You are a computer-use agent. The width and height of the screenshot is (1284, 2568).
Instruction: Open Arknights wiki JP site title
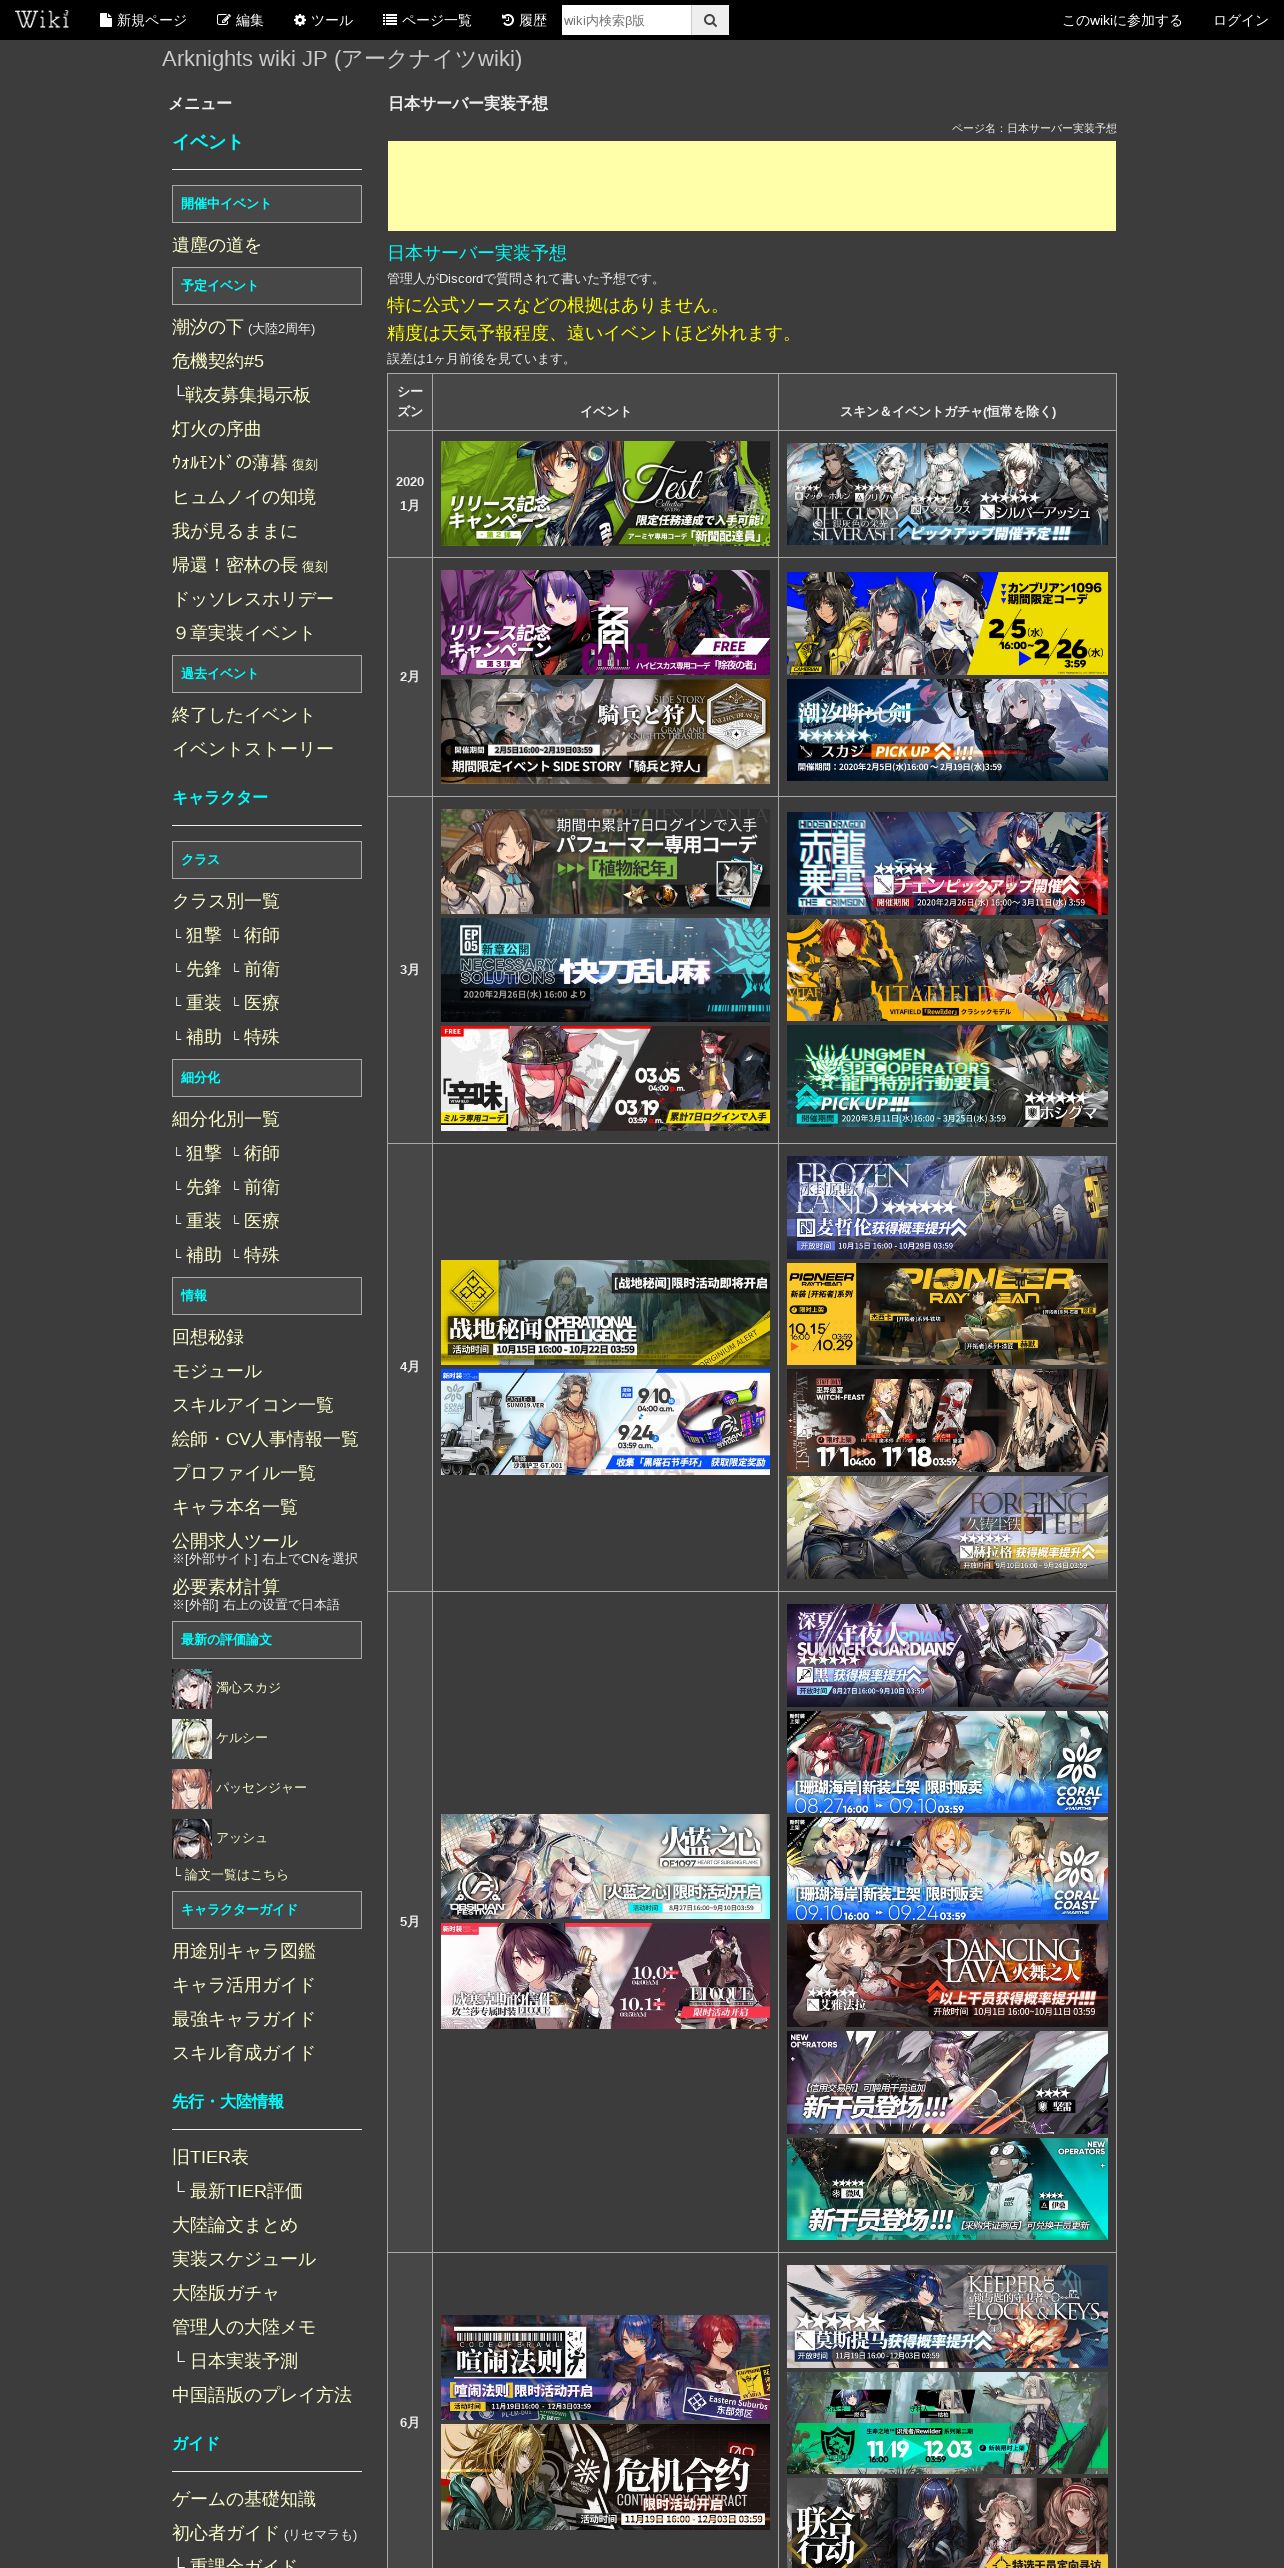click(342, 59)
